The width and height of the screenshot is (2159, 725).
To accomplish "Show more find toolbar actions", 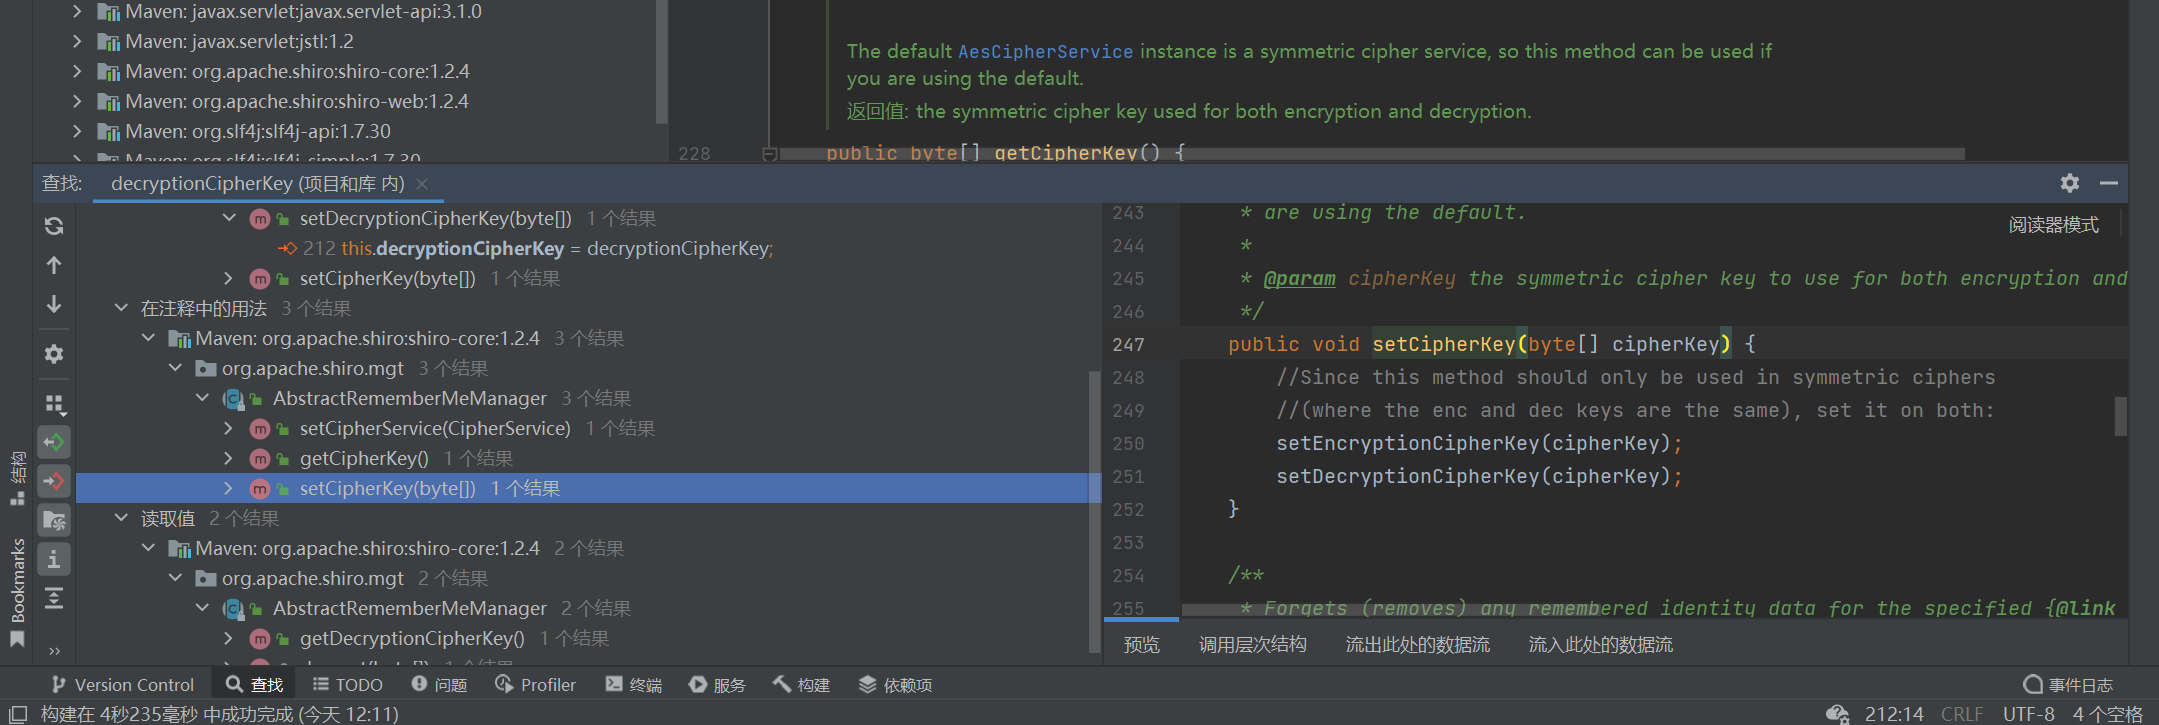I will [54, 651].
